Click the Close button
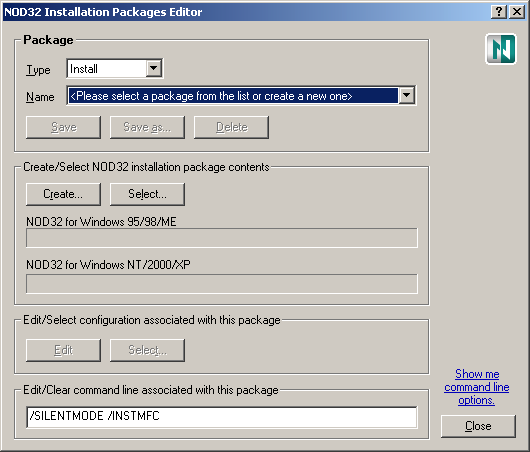The height and width of the screenshot is (452, 530). click(x=478, y=426)
